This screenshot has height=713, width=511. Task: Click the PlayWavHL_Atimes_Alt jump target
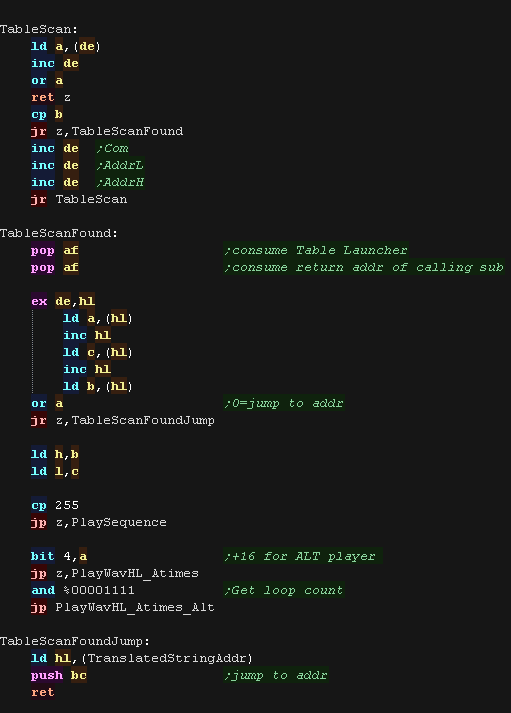point(135,607)
